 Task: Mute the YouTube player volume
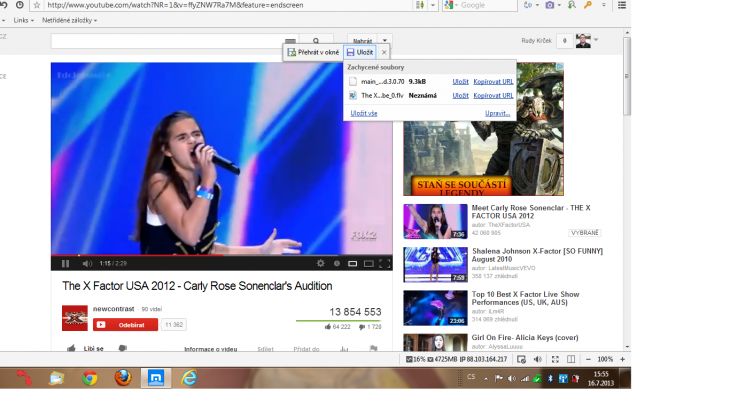pos(87,263)
